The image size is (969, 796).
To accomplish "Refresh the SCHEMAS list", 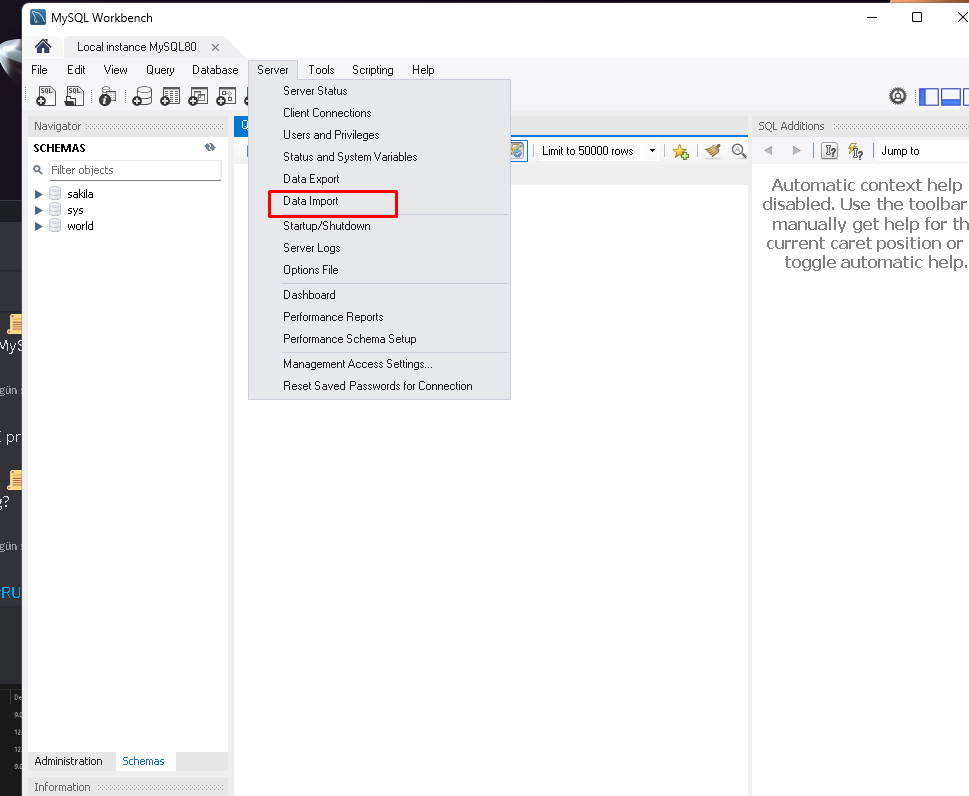I will (x=210, y=147).
